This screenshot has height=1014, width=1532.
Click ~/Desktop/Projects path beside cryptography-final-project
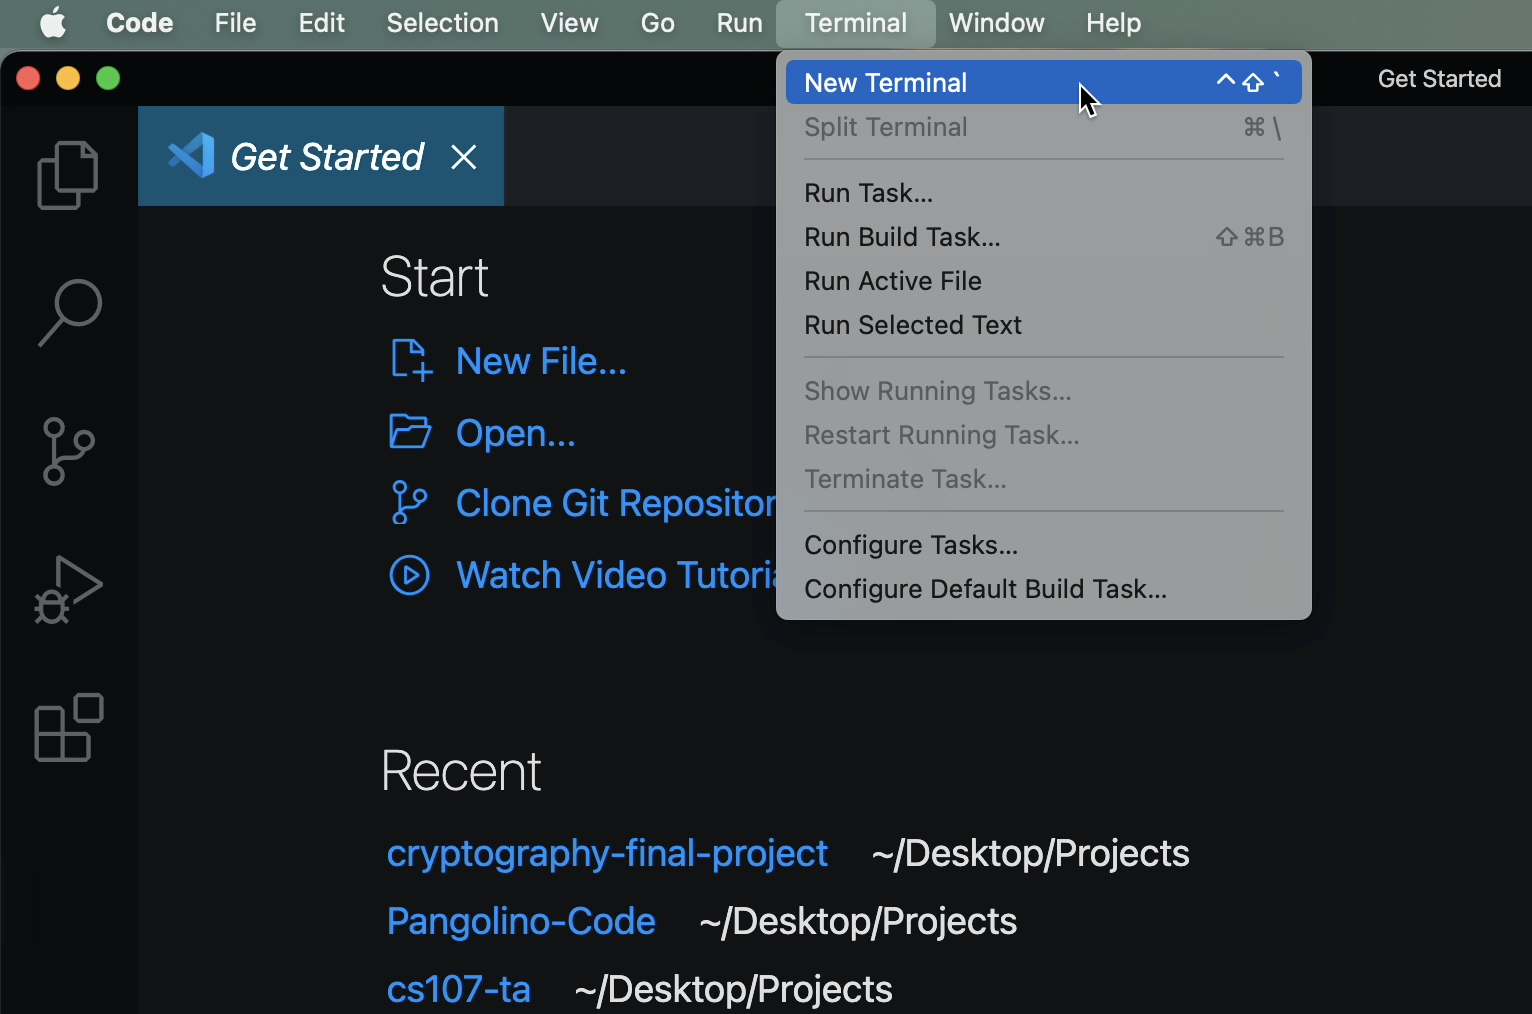tap(1030, 853)
